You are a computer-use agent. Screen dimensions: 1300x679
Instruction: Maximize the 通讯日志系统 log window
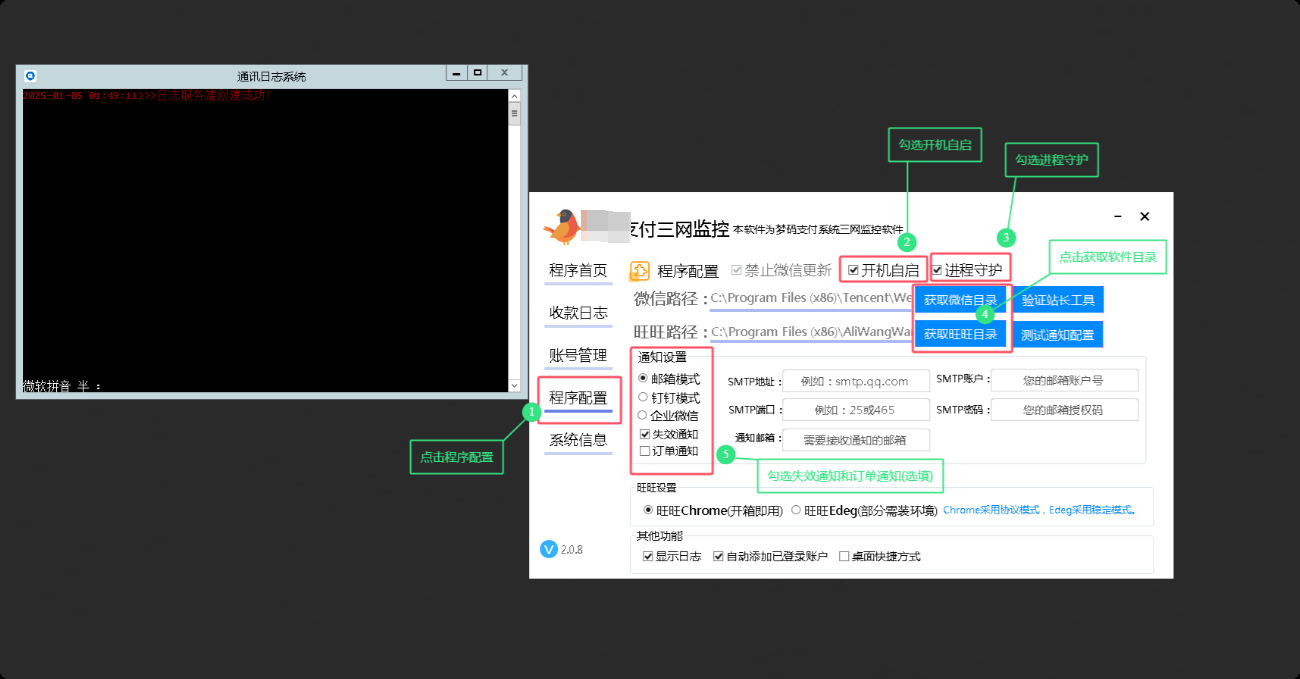tap(478, 73)
